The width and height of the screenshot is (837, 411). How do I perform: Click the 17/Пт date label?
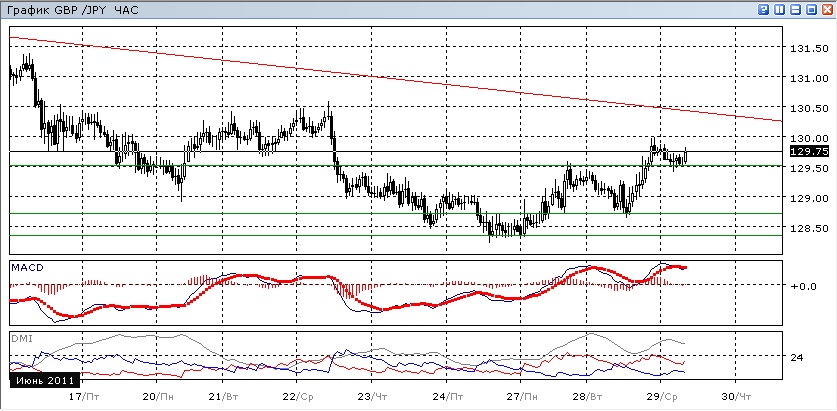point(84,397)
